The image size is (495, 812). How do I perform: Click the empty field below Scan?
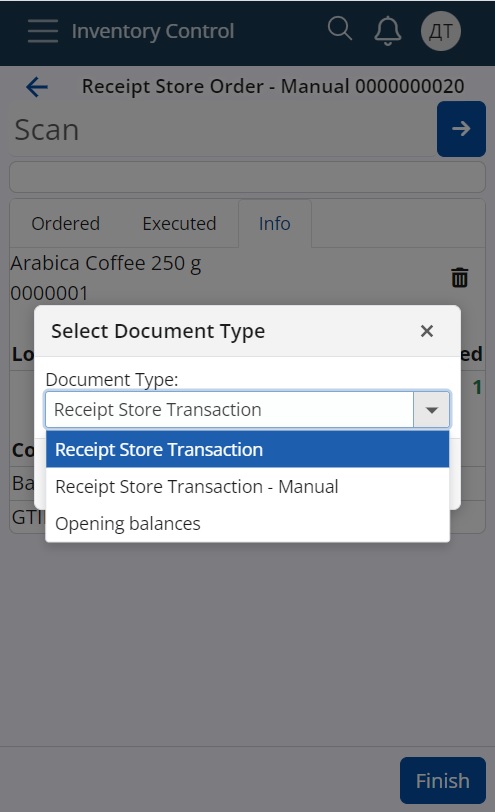point(248,177)
